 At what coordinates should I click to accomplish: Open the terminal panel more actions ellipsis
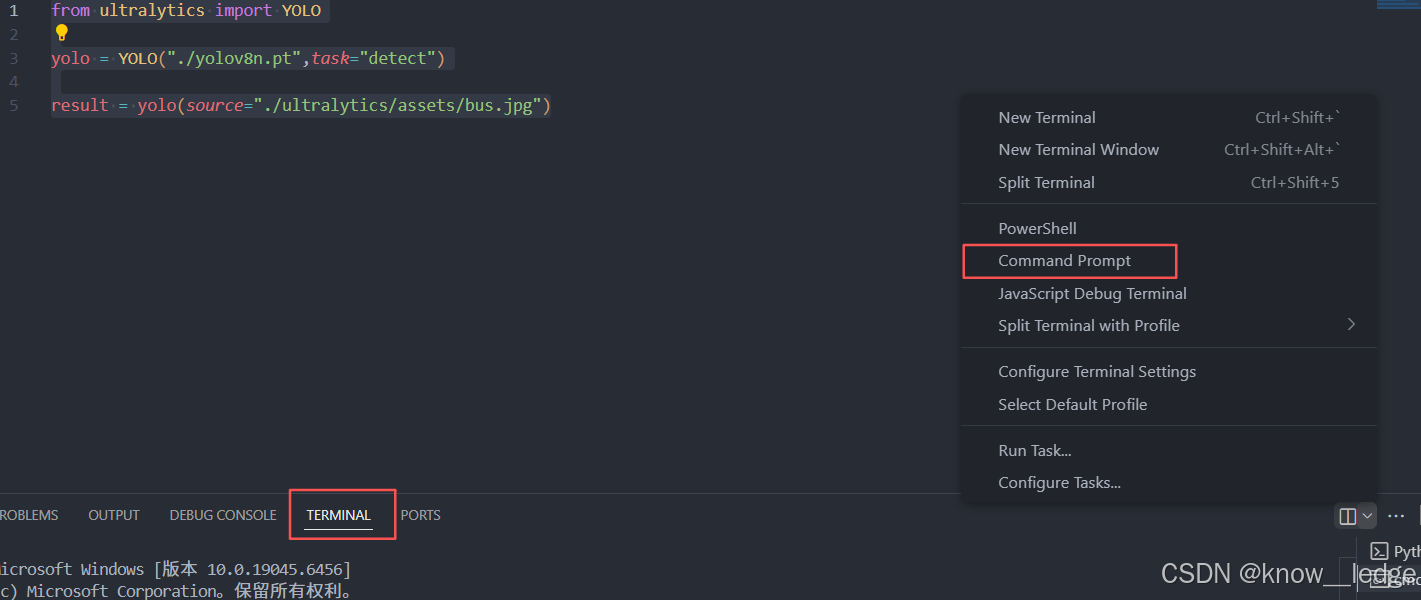(1396, 516)
